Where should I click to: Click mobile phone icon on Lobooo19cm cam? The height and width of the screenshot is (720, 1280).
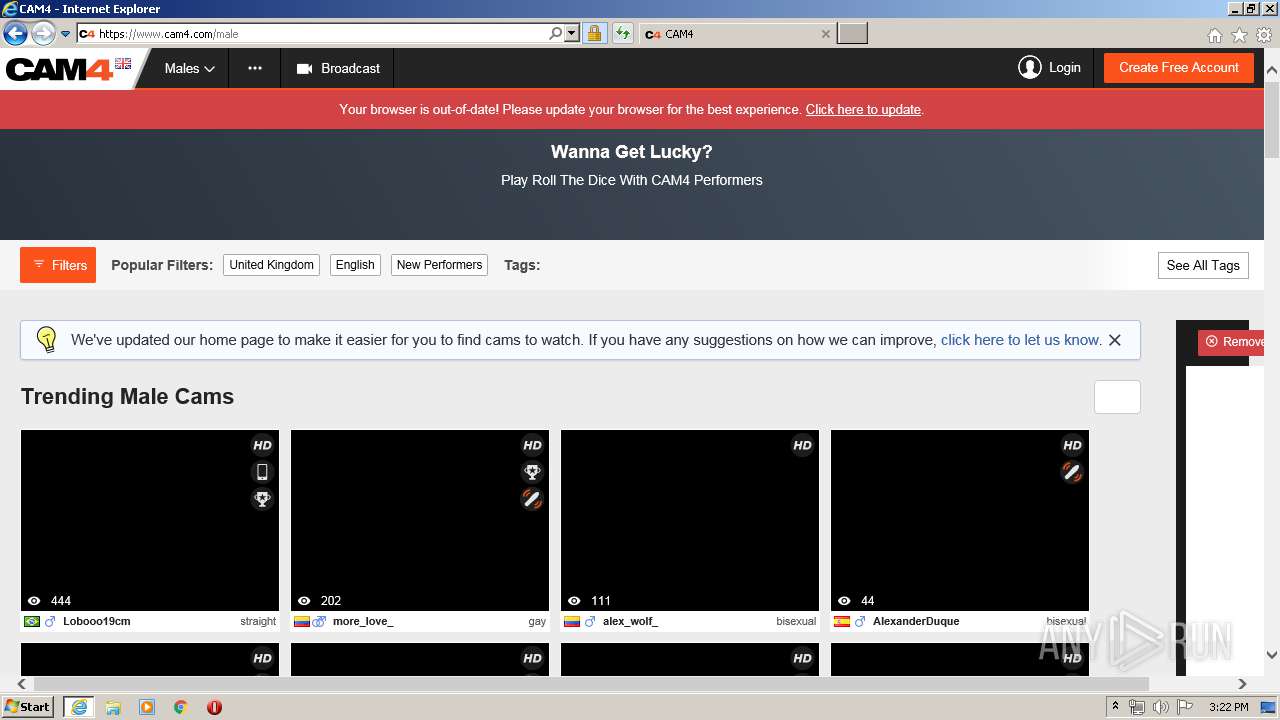[x=262, y=472]
